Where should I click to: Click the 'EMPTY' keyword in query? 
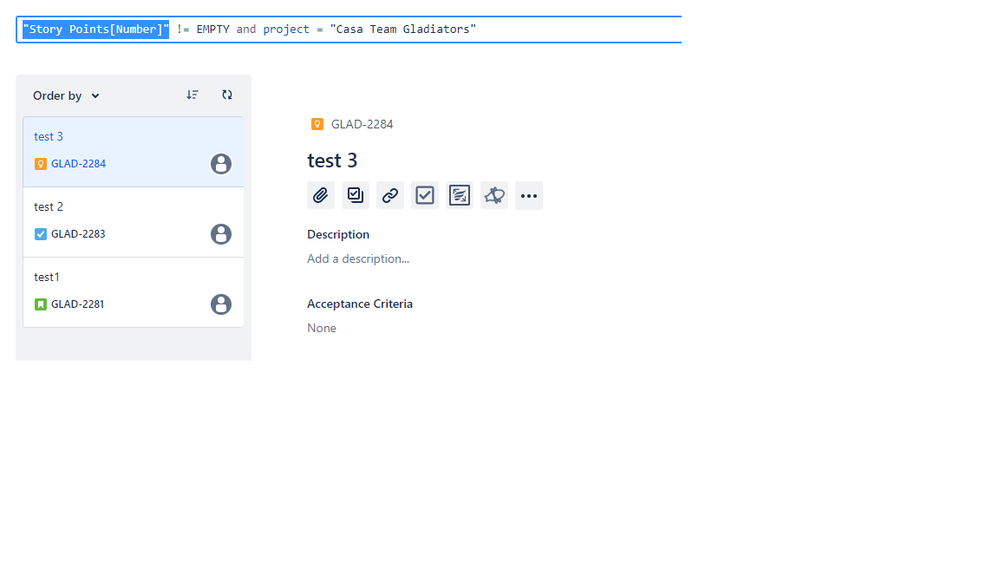tap(213, 29)
